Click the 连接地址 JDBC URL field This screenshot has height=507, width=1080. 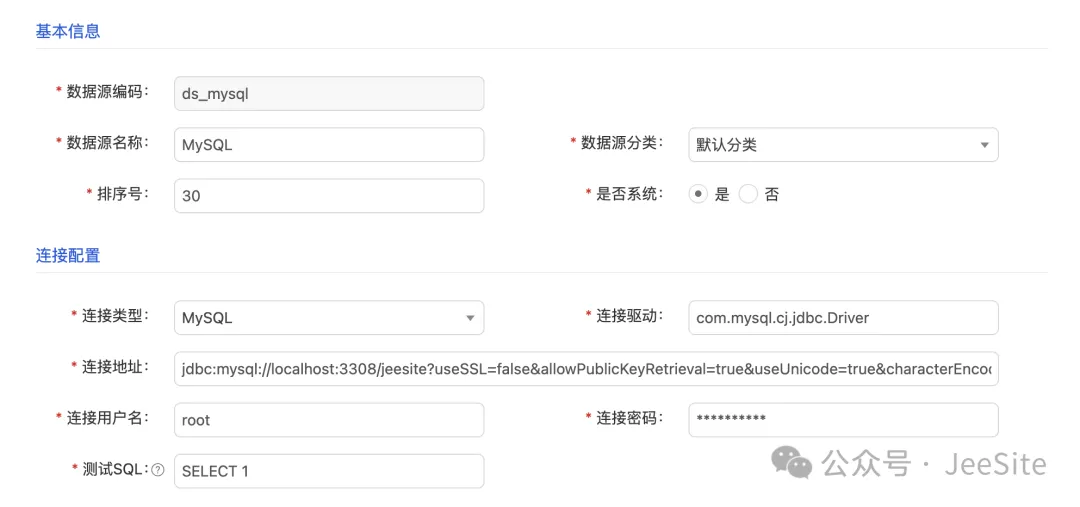(585, 369)
